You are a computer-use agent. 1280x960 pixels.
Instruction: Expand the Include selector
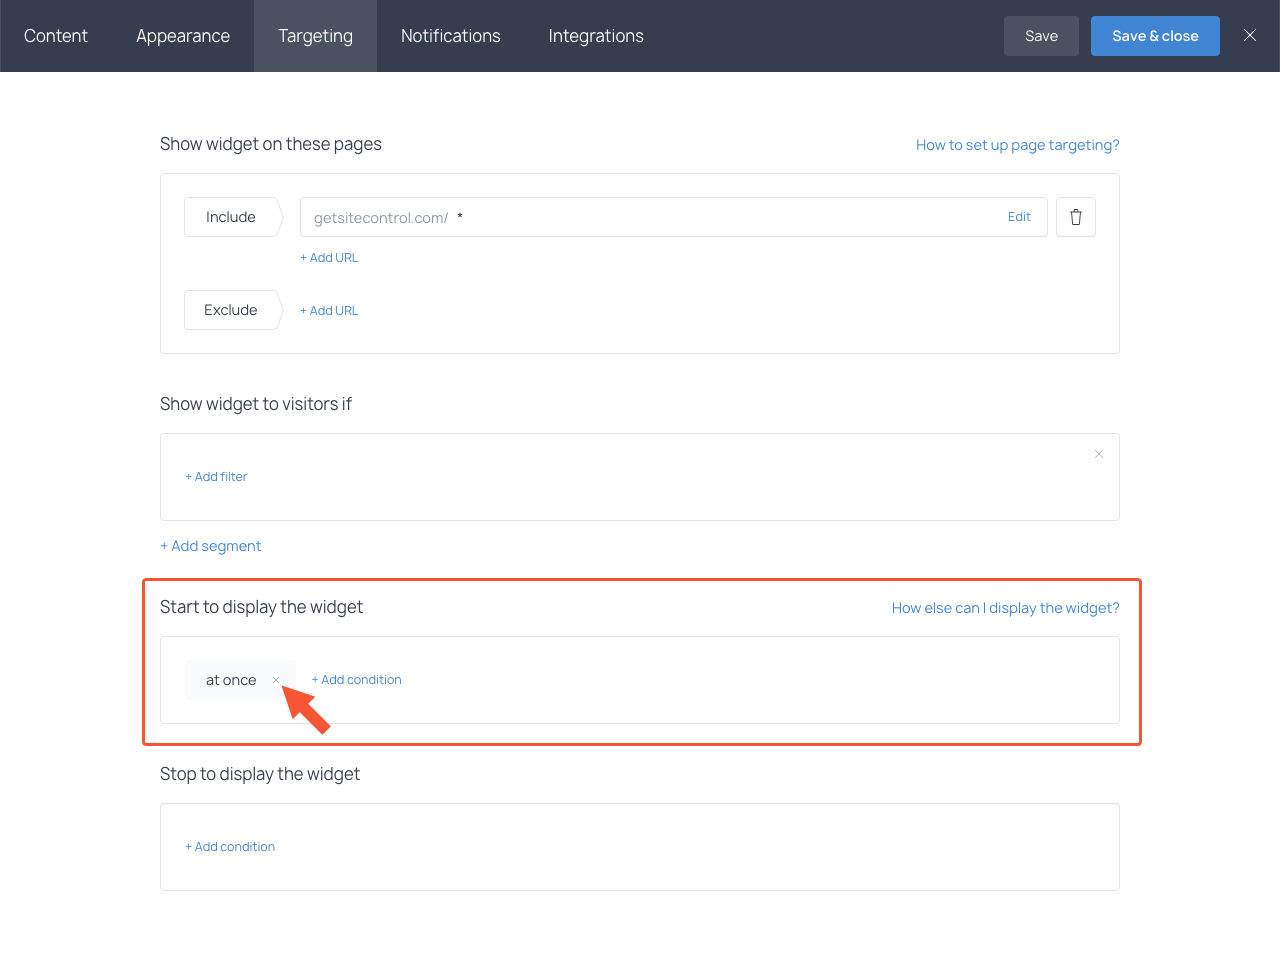tap(231, 216)
